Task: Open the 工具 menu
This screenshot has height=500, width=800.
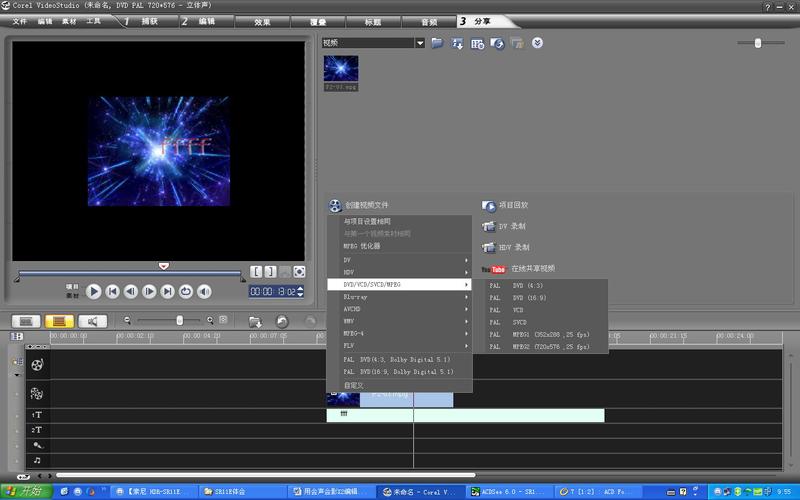Action: point(93,21)
